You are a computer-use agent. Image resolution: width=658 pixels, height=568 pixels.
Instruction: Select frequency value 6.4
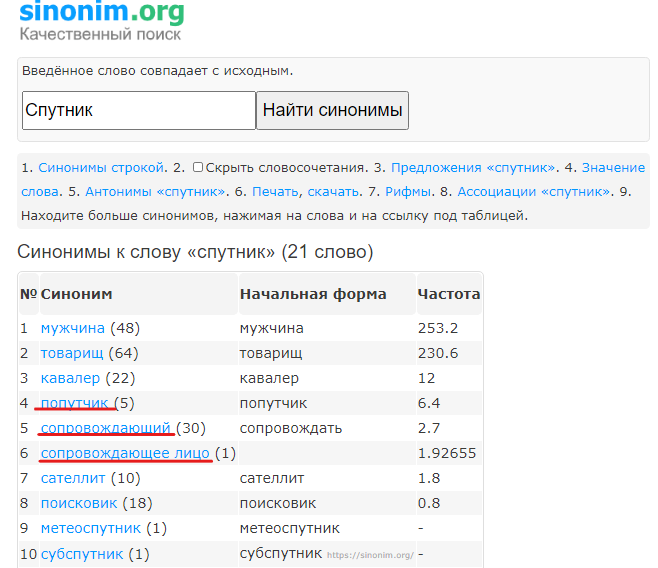(x=429, y=403)
